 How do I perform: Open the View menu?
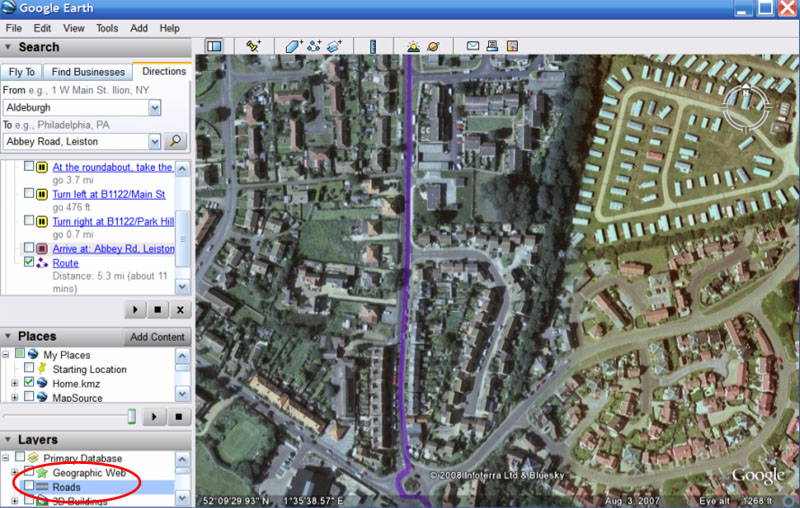74,28
